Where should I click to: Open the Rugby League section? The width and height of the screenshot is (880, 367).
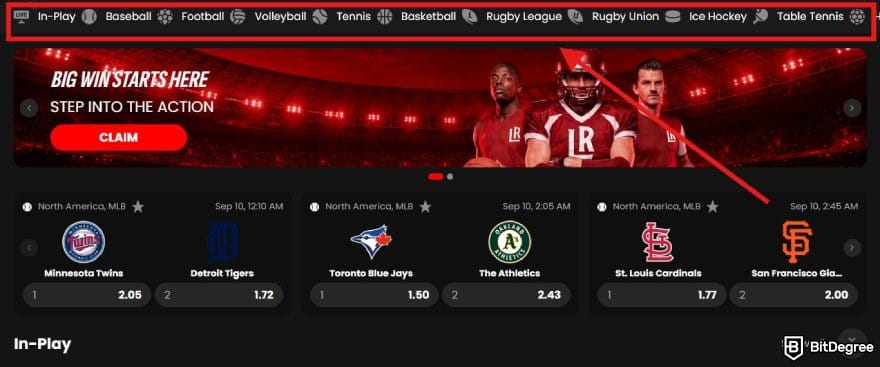coord(524,17)
